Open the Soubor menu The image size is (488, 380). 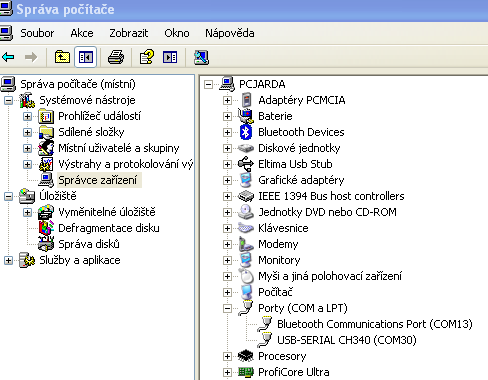click(37, 33)
